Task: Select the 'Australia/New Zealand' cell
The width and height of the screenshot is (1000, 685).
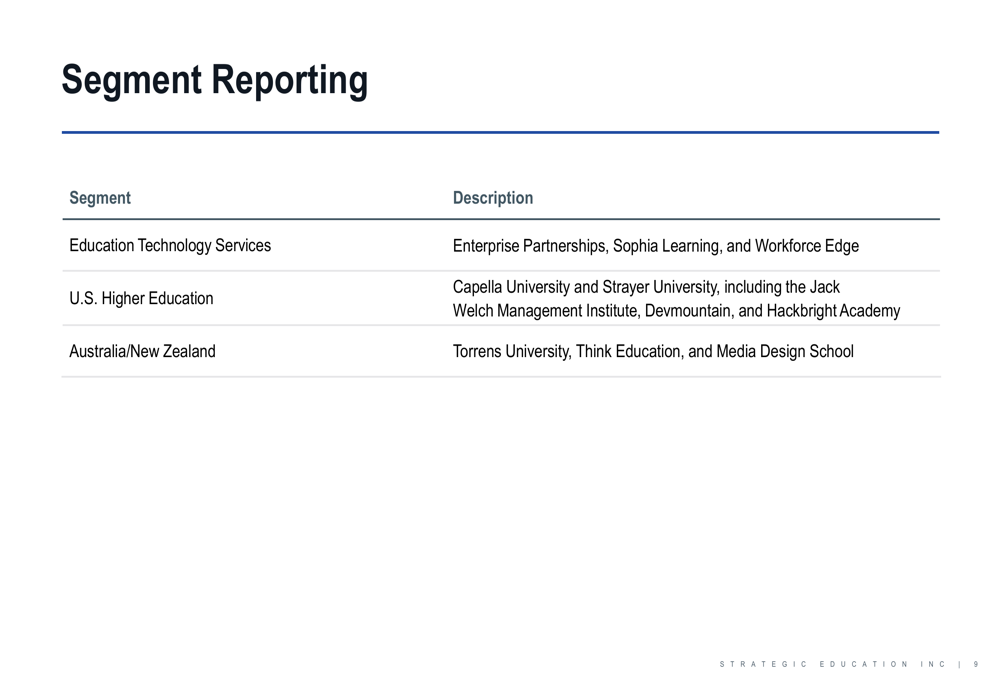Action: point(142,351)
